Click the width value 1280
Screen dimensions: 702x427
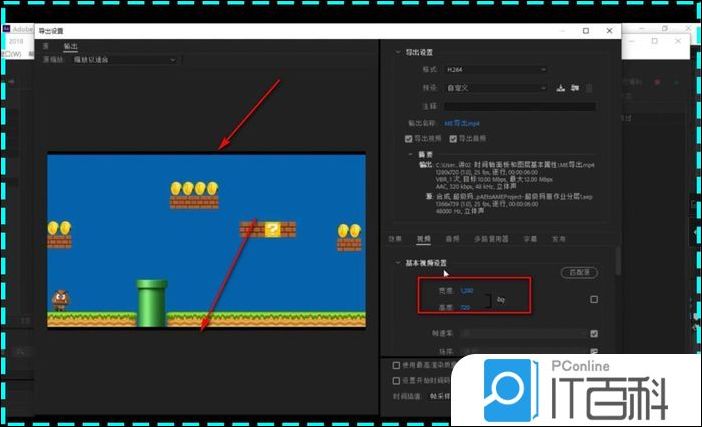[467, 291]
